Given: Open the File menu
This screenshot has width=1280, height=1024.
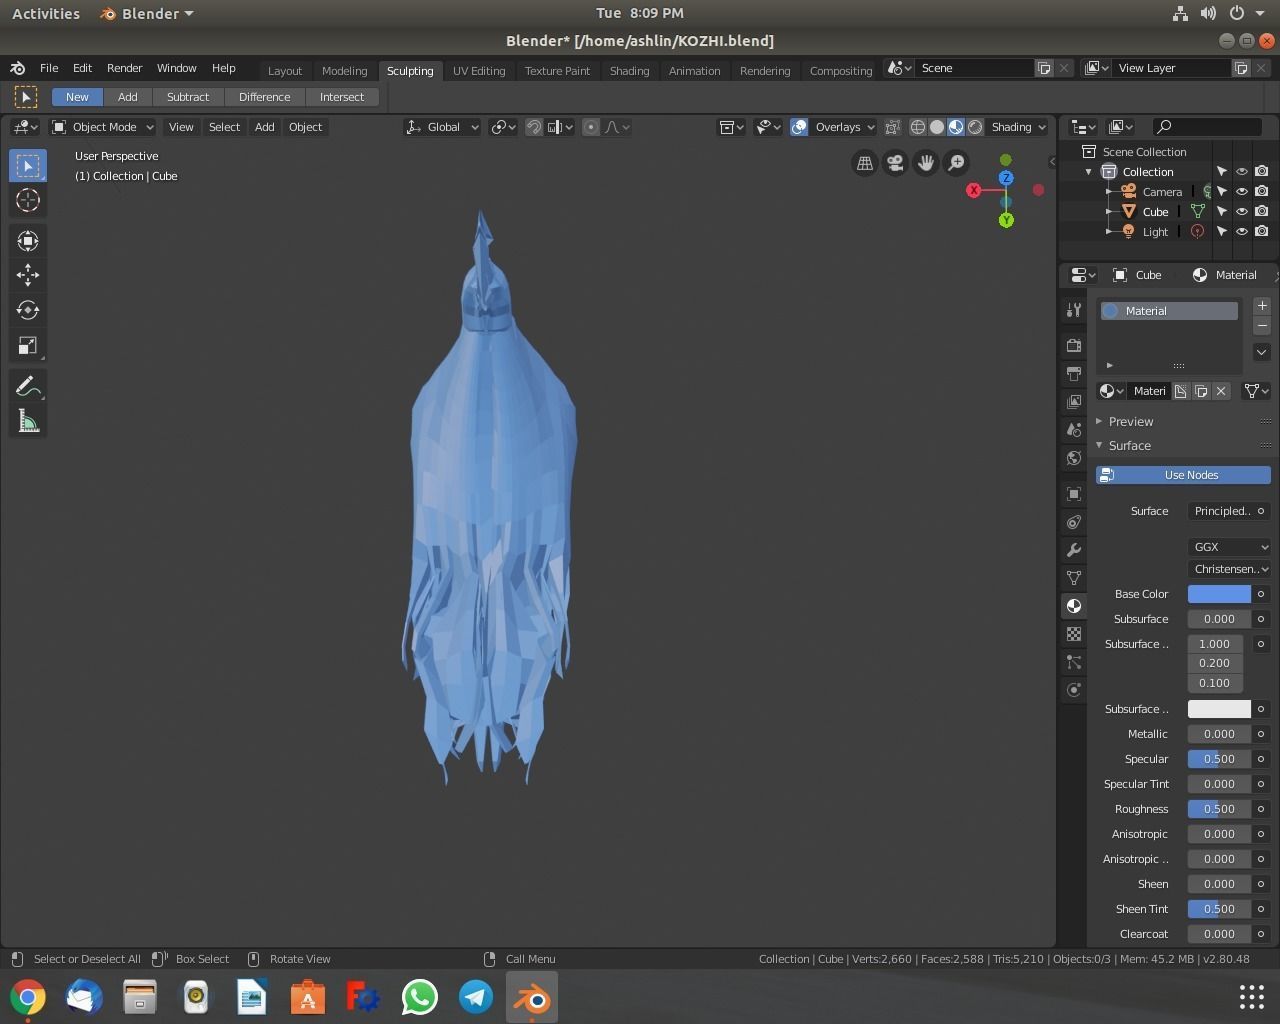Looking at the screenshot, I should point(48,68).
